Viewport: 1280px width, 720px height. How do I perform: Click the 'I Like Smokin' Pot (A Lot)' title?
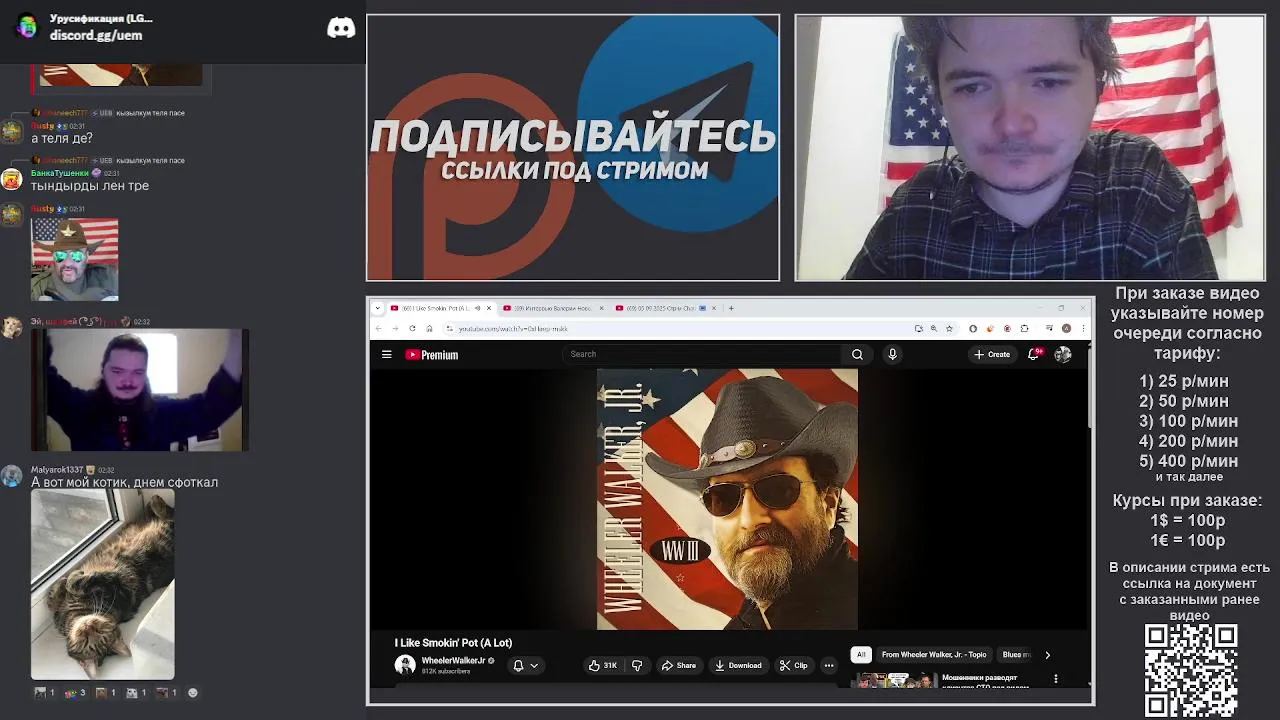453,643
